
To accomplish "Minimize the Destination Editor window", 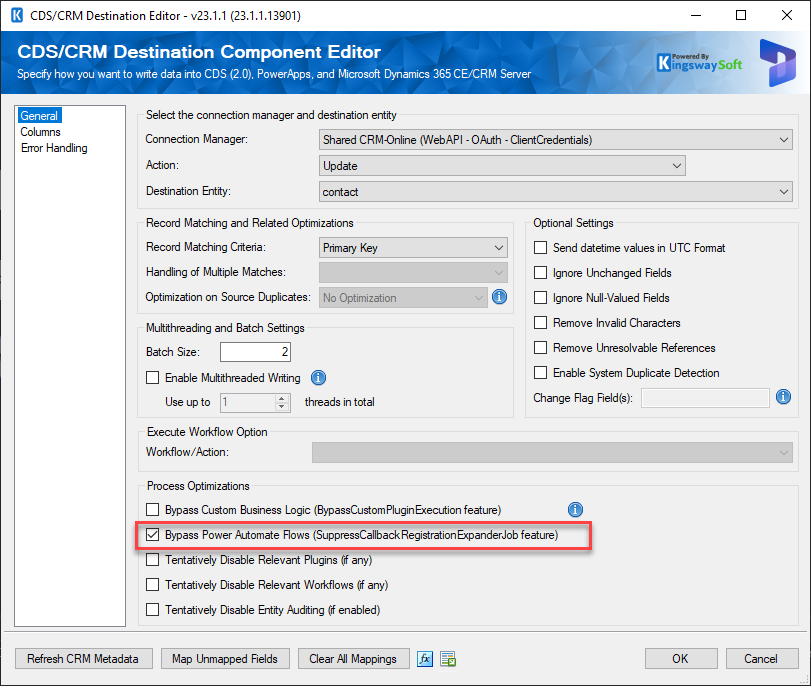I will pyautogui.click(x=696, y=15).
